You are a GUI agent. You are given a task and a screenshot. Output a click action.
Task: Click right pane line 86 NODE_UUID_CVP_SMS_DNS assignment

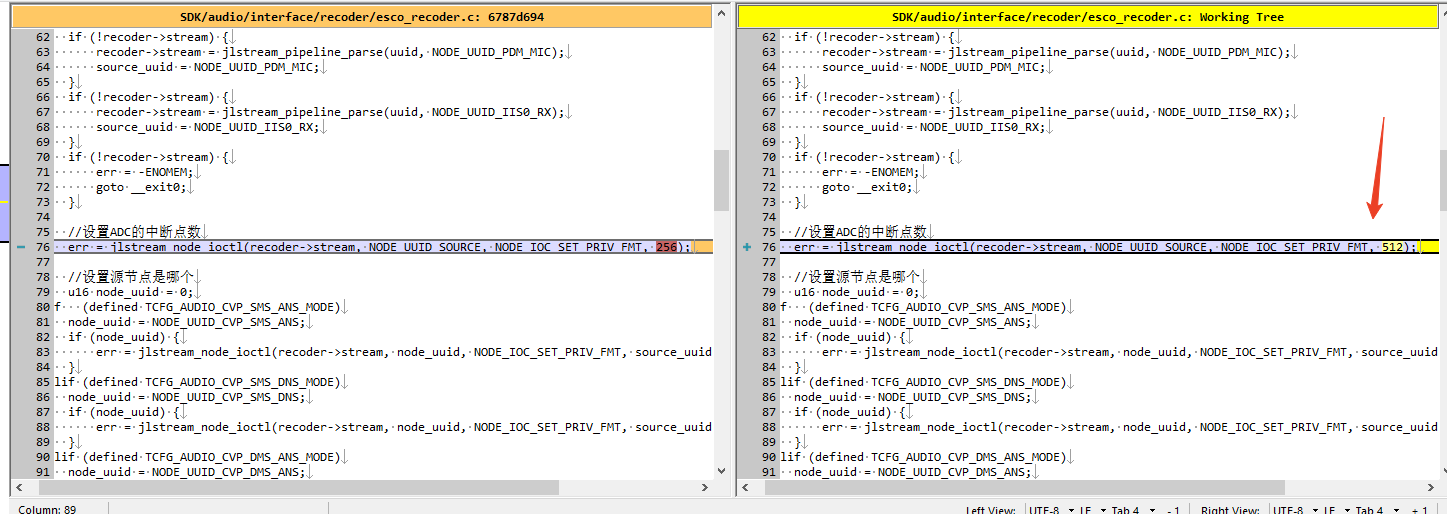pyautogui.click(x=912, y=397)
